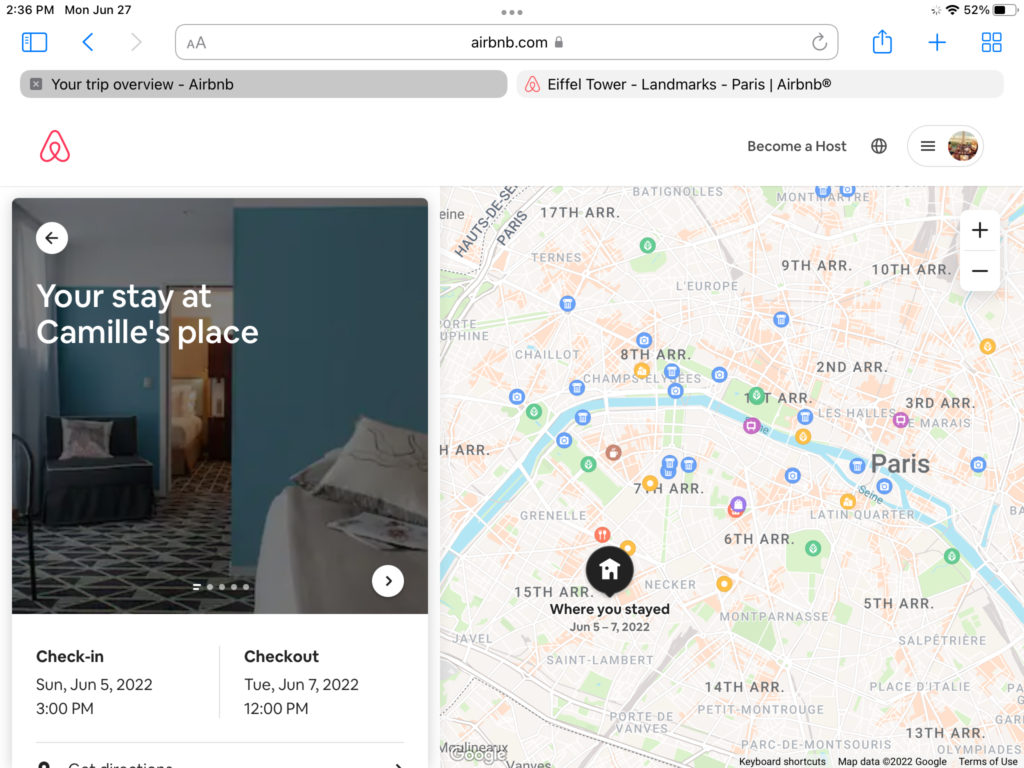Click the 3:00 PM check-in time
This screenshot has height=768, width=1024.
point(65,709)
